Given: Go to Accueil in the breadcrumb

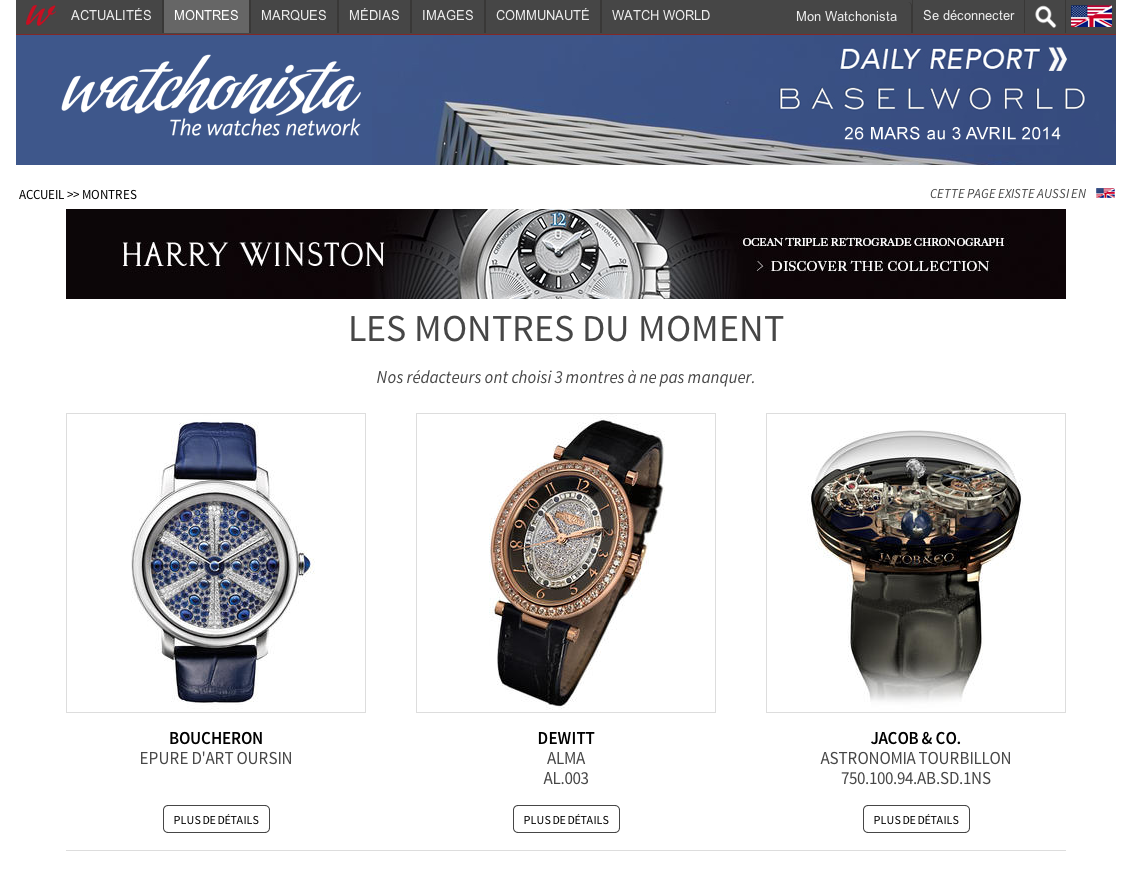Looking at the screenshot, I should click(41, 195).
